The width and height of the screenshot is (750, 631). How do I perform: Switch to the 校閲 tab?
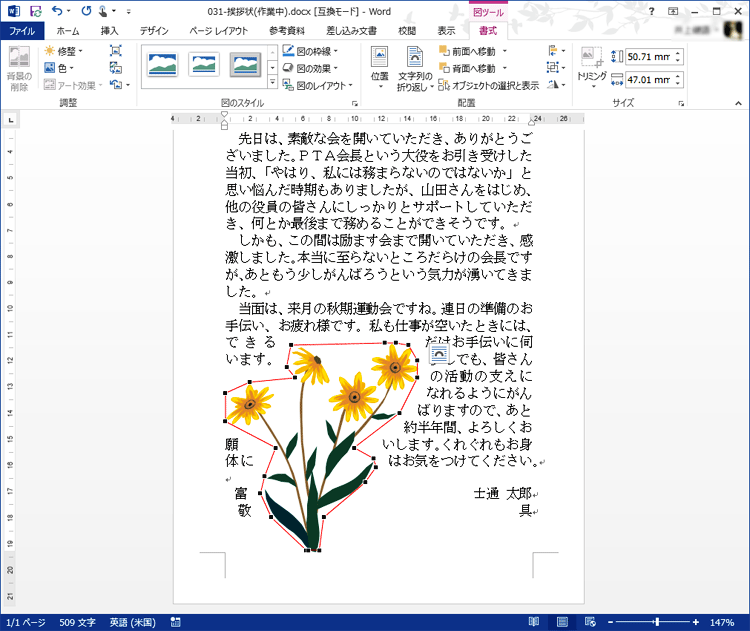point(407,31)
